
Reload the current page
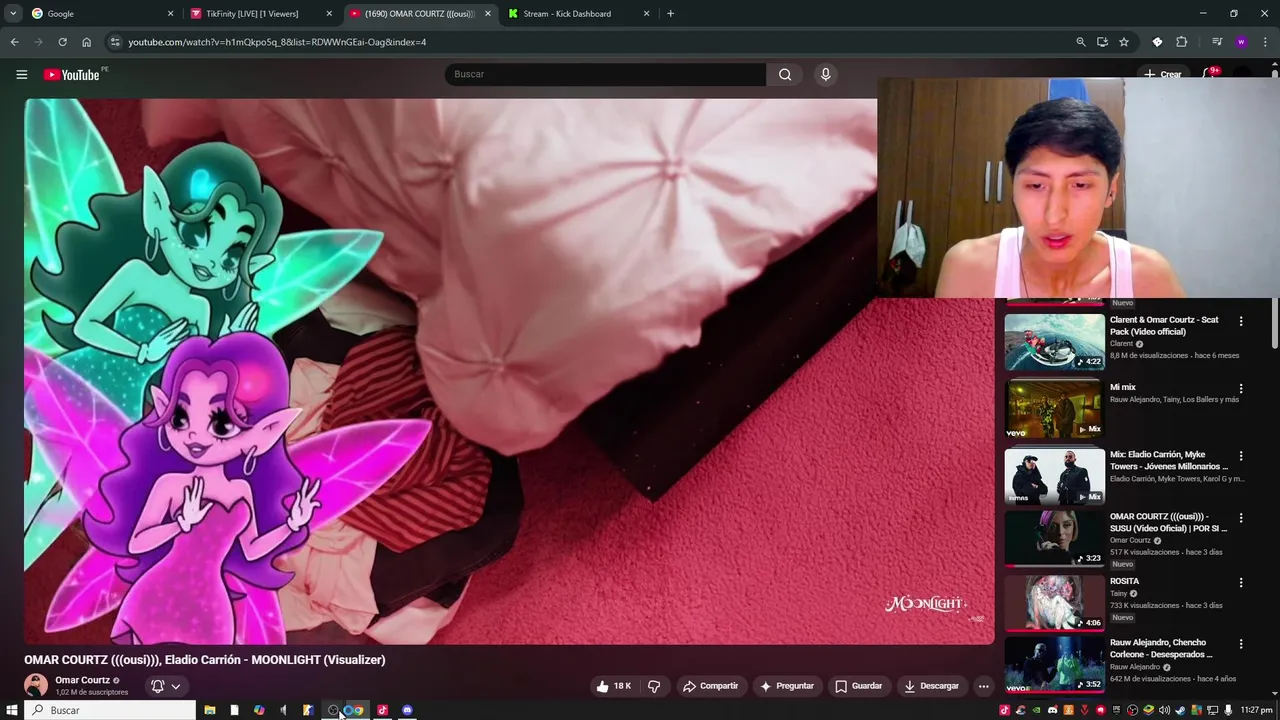pyautogui.click(x=62, y=42)
